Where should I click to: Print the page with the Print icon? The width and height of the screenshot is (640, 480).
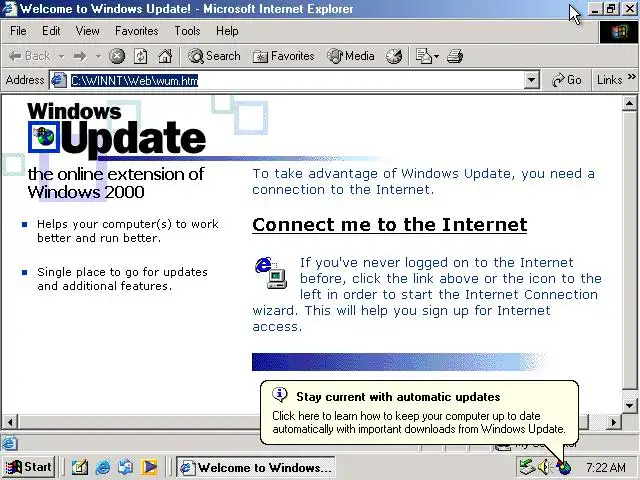(455, 56)
